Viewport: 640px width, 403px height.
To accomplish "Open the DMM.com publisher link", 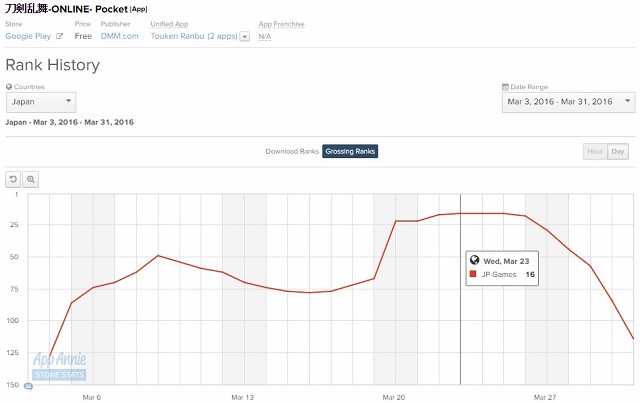I will pyautogui.click(x=120, y=36).
